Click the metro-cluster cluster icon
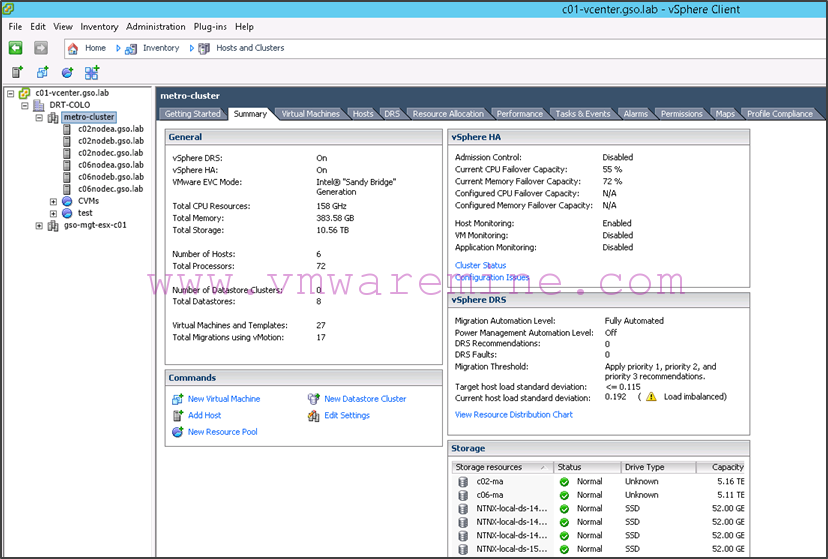Image resolution: width=828 pixels, height=559 pixels. pos(53,117)
